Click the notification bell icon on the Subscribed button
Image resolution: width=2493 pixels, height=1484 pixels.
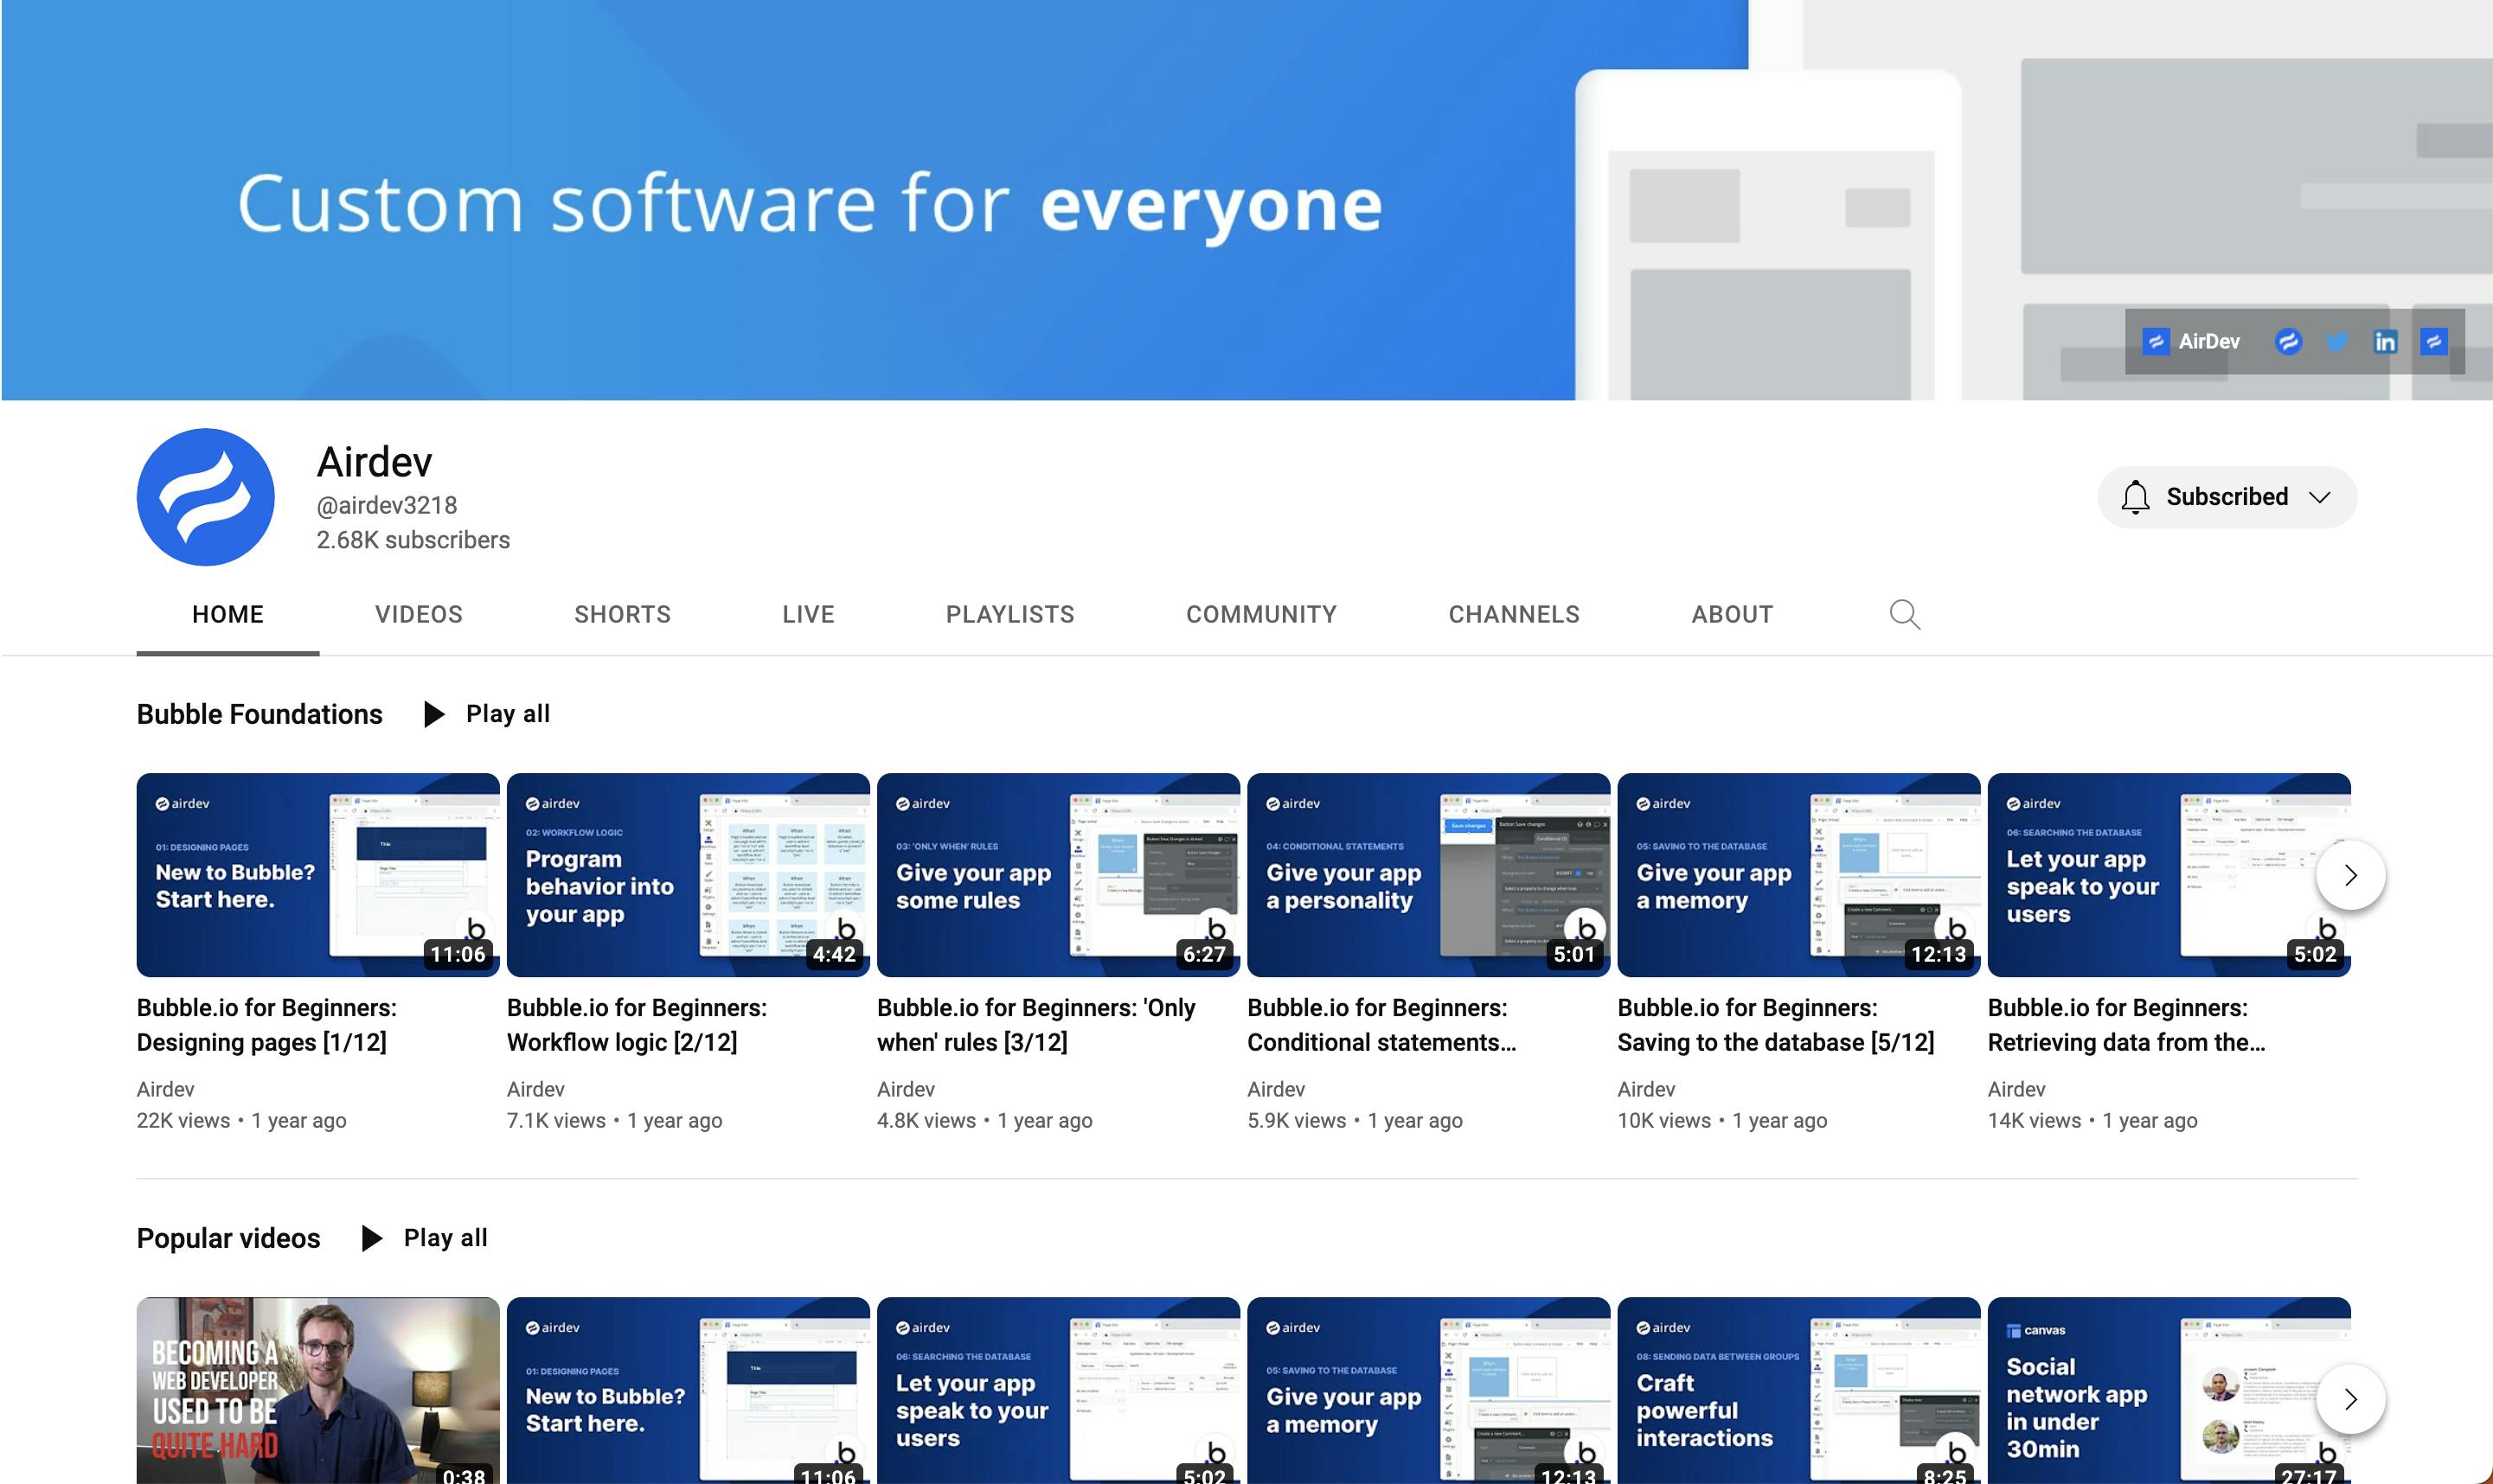click(x=2135, y=497)
